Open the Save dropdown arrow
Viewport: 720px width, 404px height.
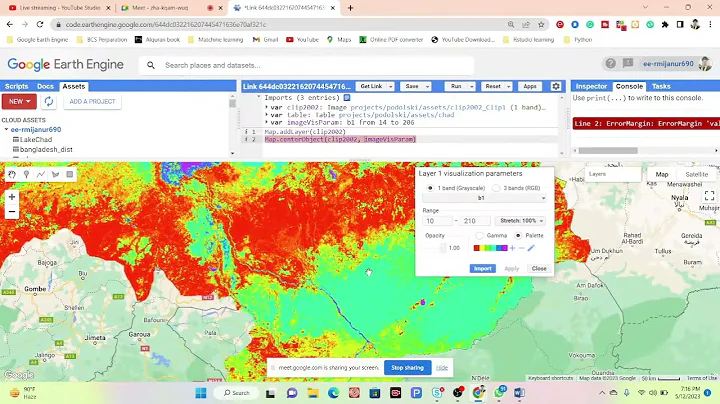tap(427, 86)
